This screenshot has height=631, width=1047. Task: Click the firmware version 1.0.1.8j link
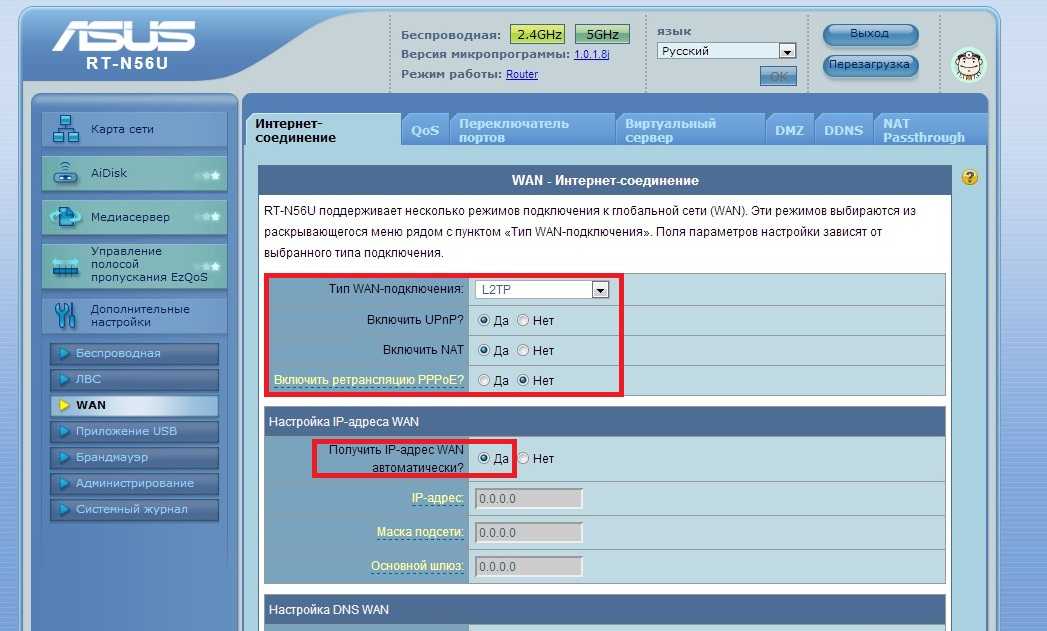[x=591, y=54]
